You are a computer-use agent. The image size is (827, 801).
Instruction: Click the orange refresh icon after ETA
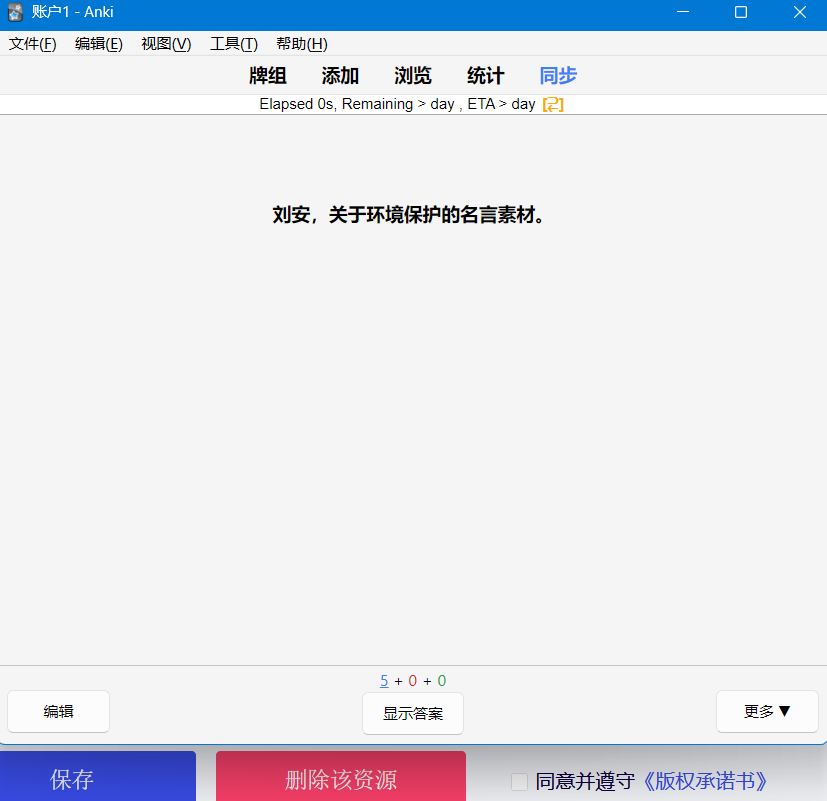click(553, 104)
